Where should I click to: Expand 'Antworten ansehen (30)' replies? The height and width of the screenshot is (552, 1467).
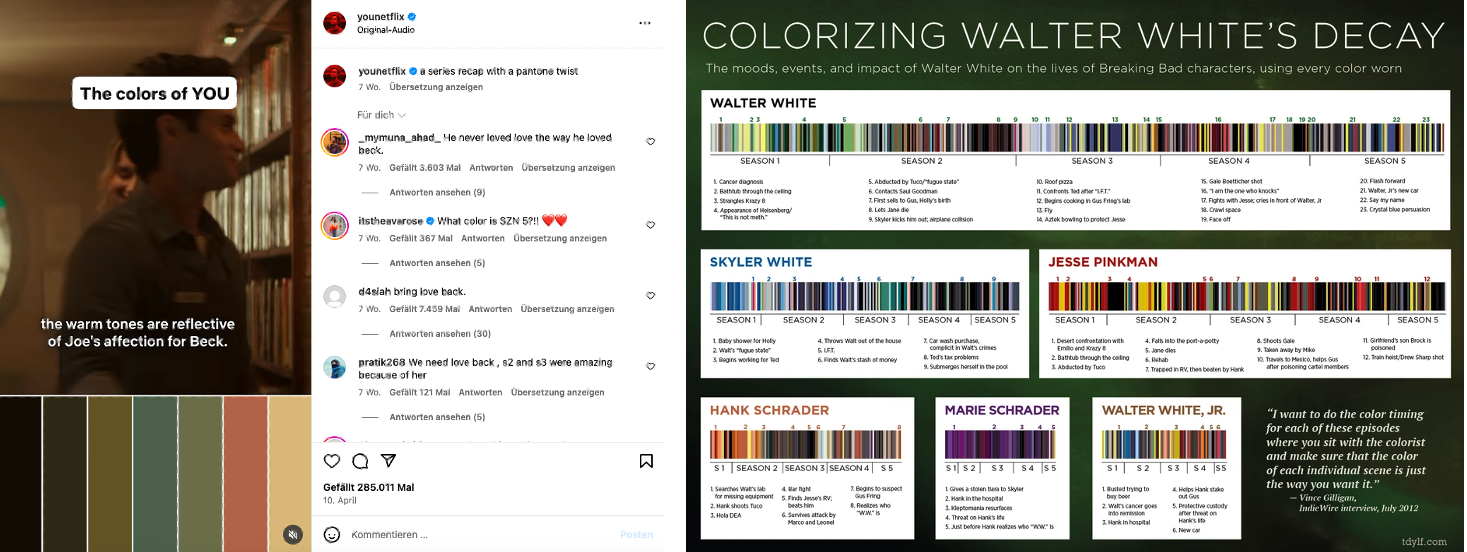pos(439,334)
